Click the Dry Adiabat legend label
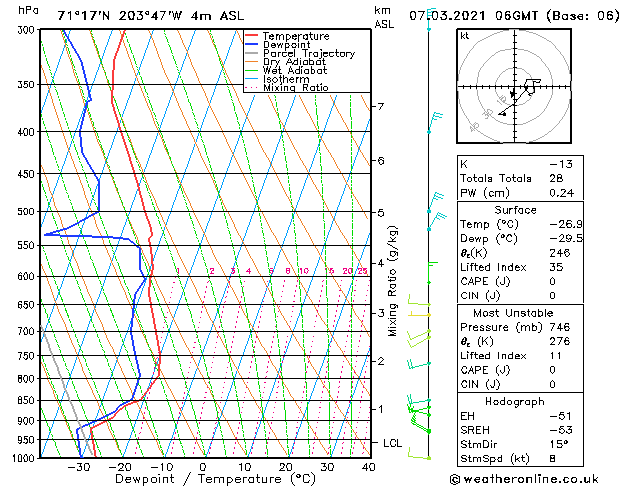 pyautogui.click(x=294, y=62)
